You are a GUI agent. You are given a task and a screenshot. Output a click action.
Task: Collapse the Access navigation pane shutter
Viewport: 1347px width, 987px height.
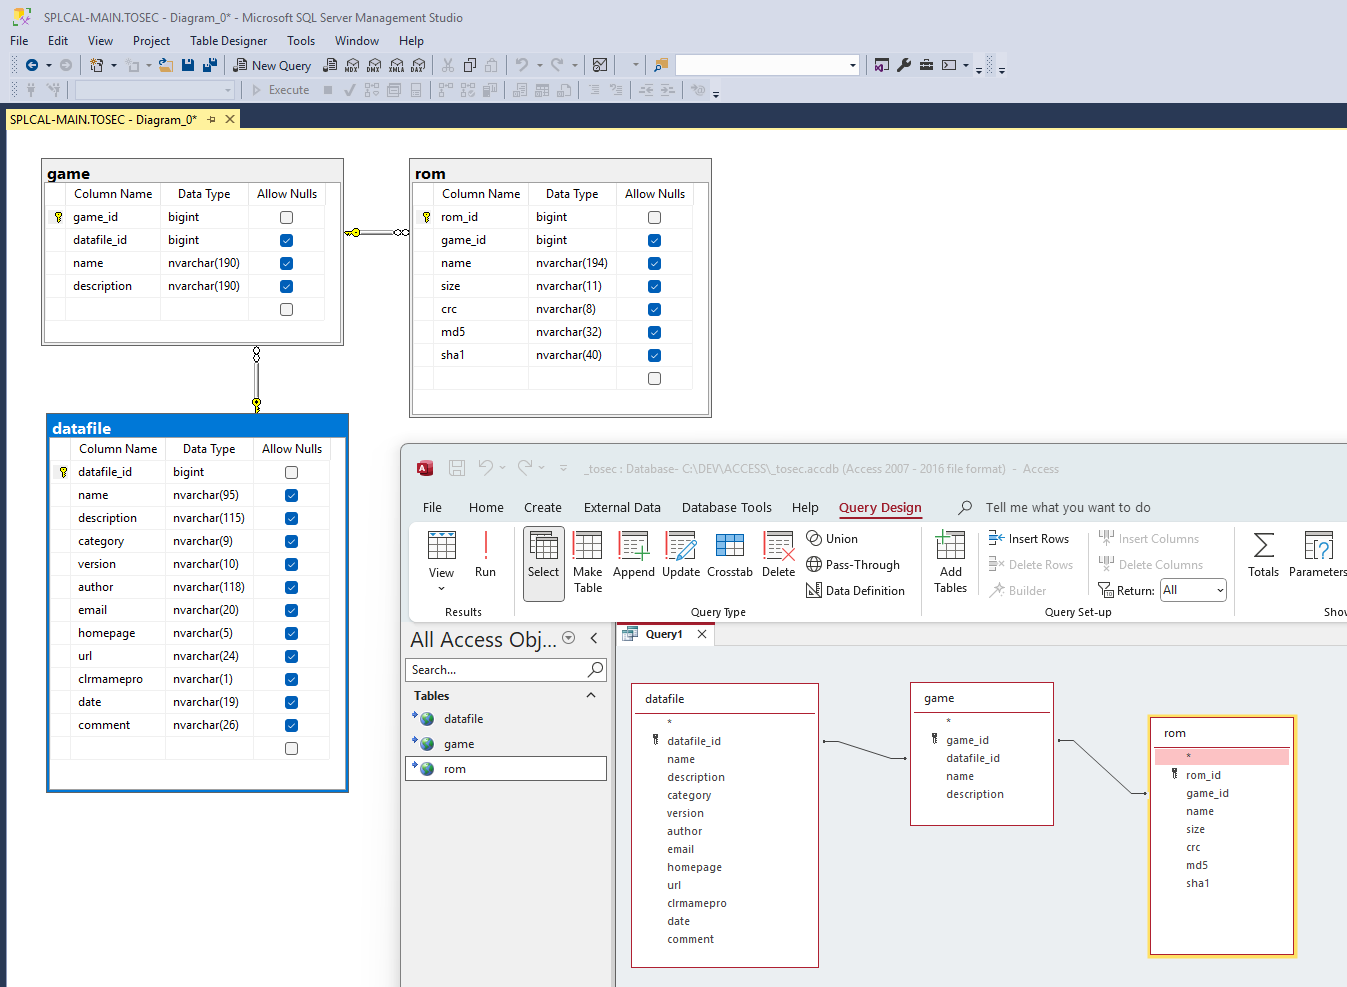tap(594, 638)
